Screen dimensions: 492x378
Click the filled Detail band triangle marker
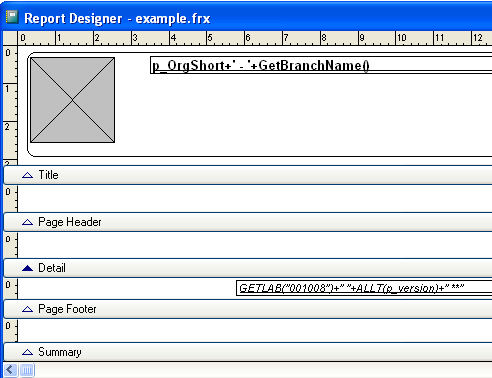(27, 268)
